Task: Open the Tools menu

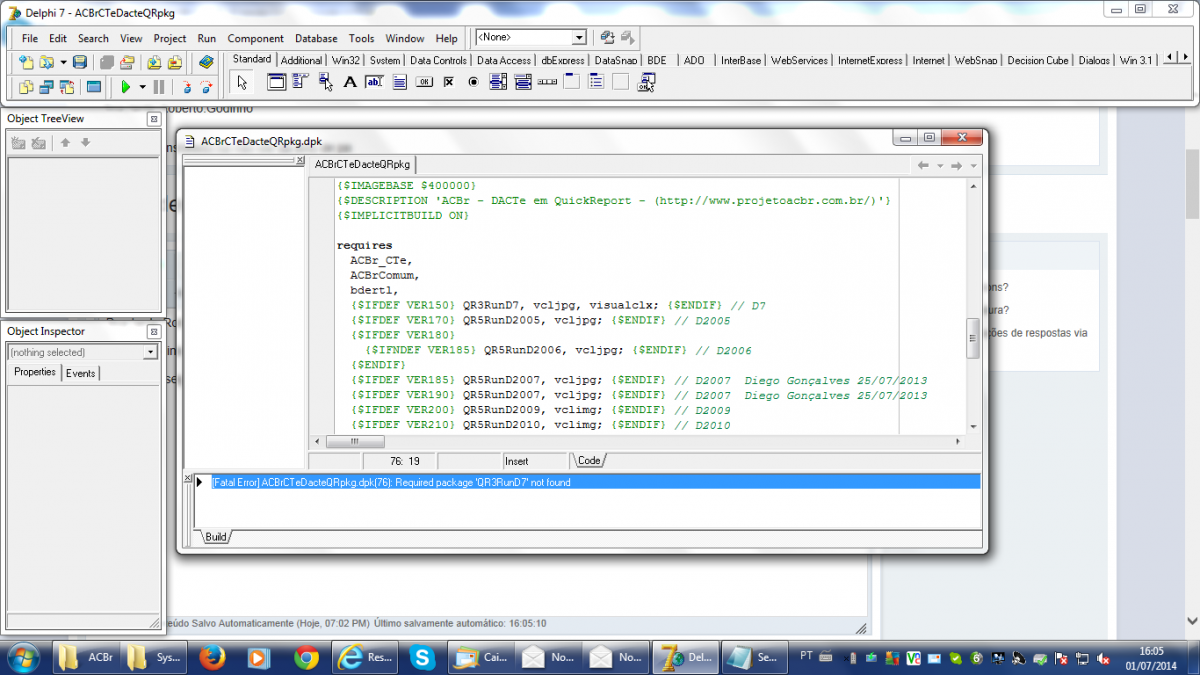Action: point(361,38)
